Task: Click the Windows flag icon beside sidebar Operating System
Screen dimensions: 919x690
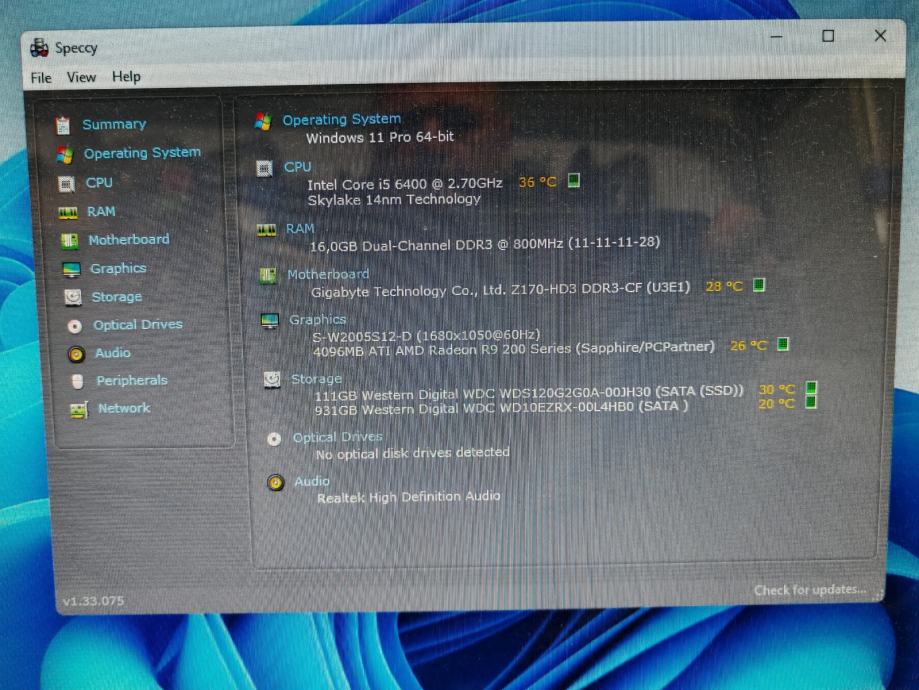Action: click(64, 155)
